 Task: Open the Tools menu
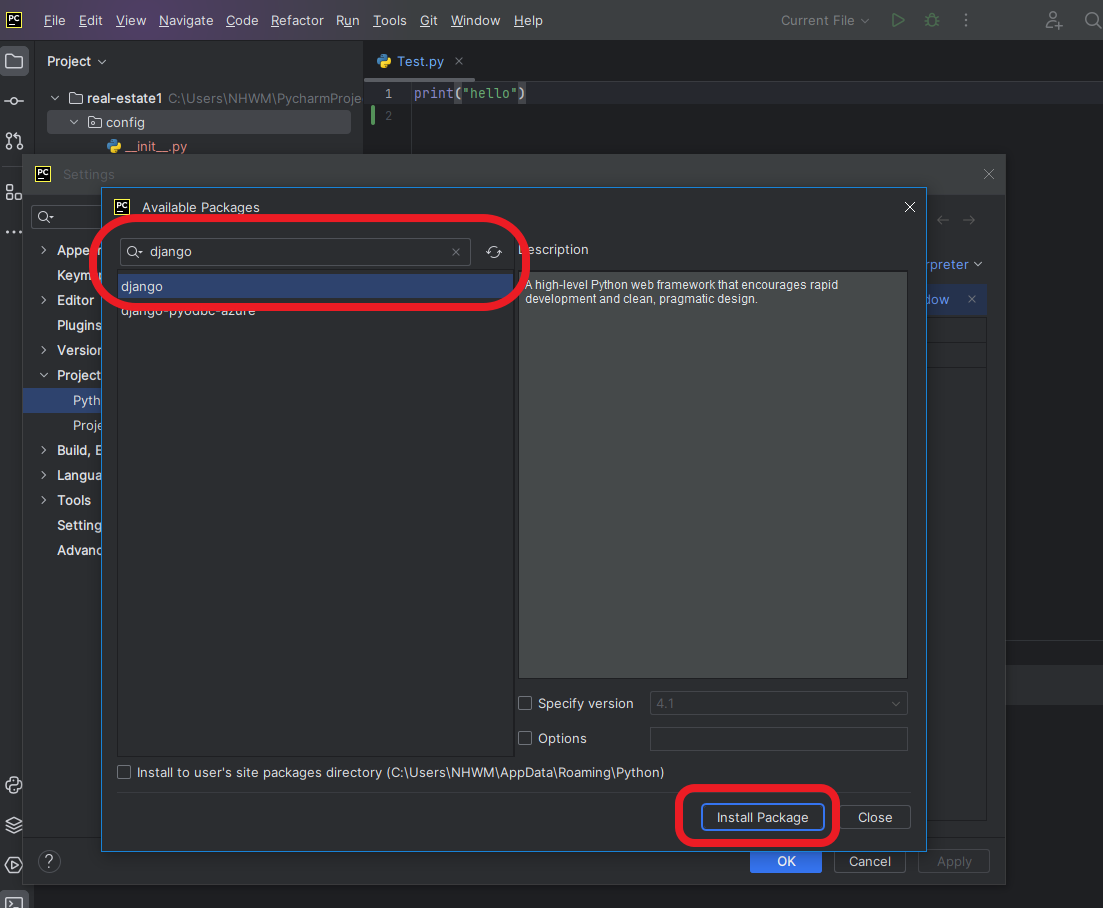[389, 20]
